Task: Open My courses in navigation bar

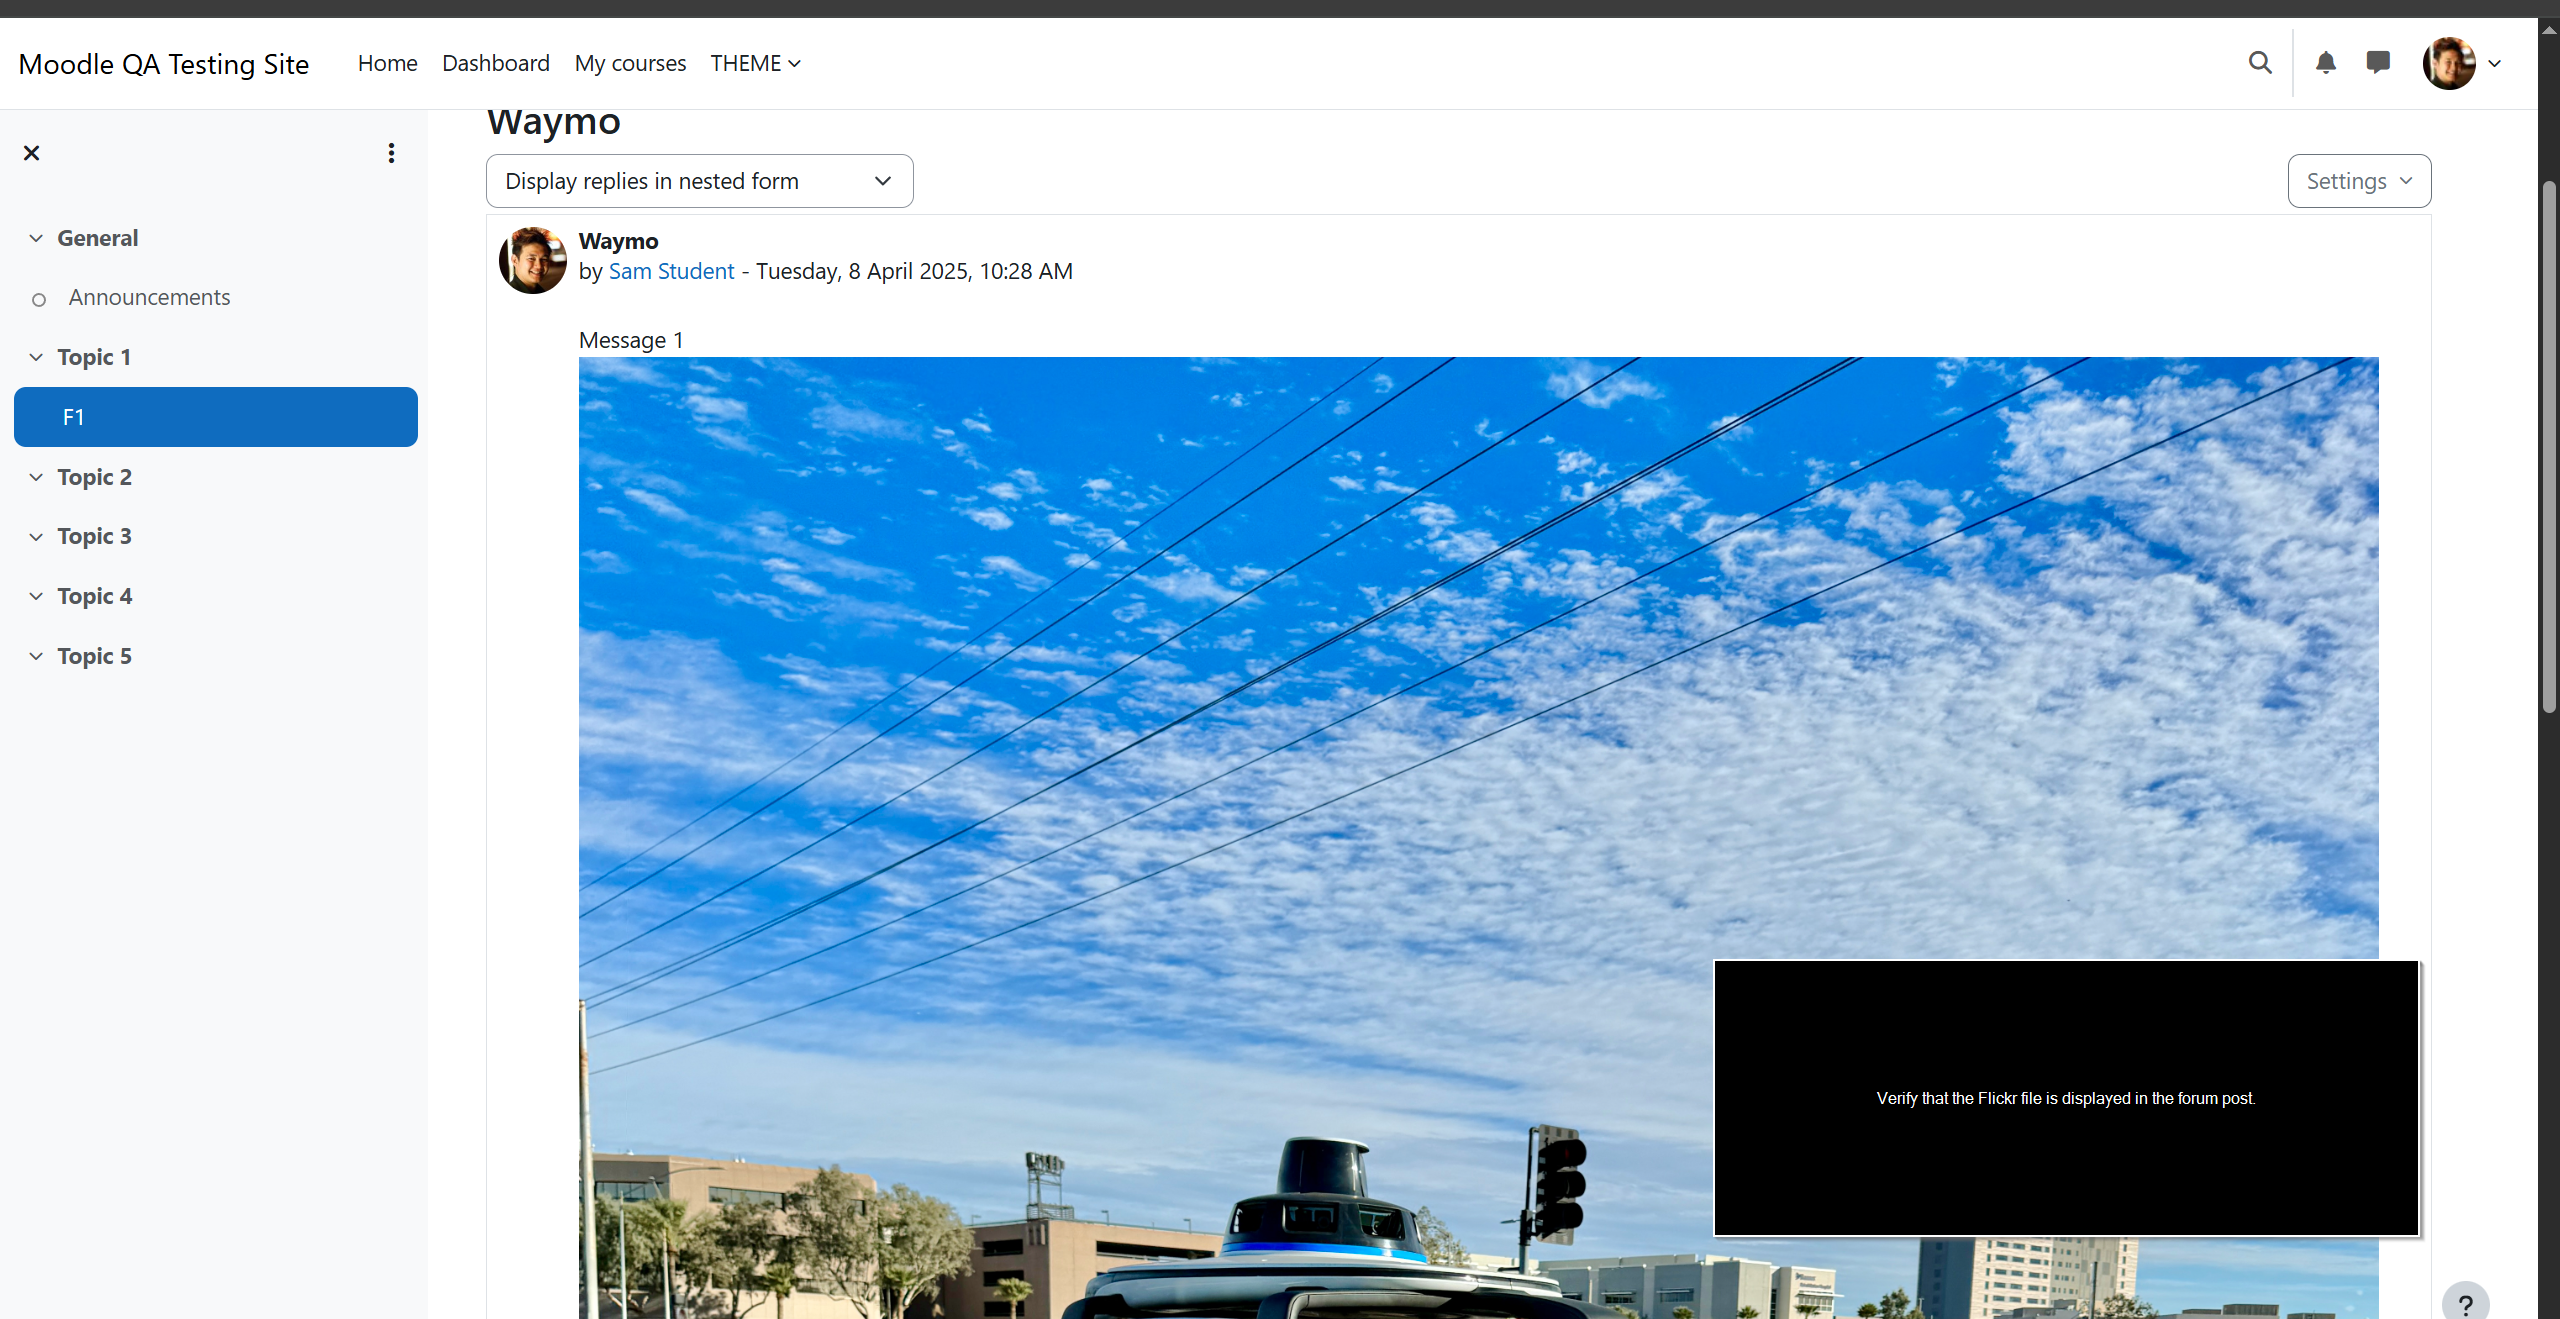Action: click(x=630, y=63)
